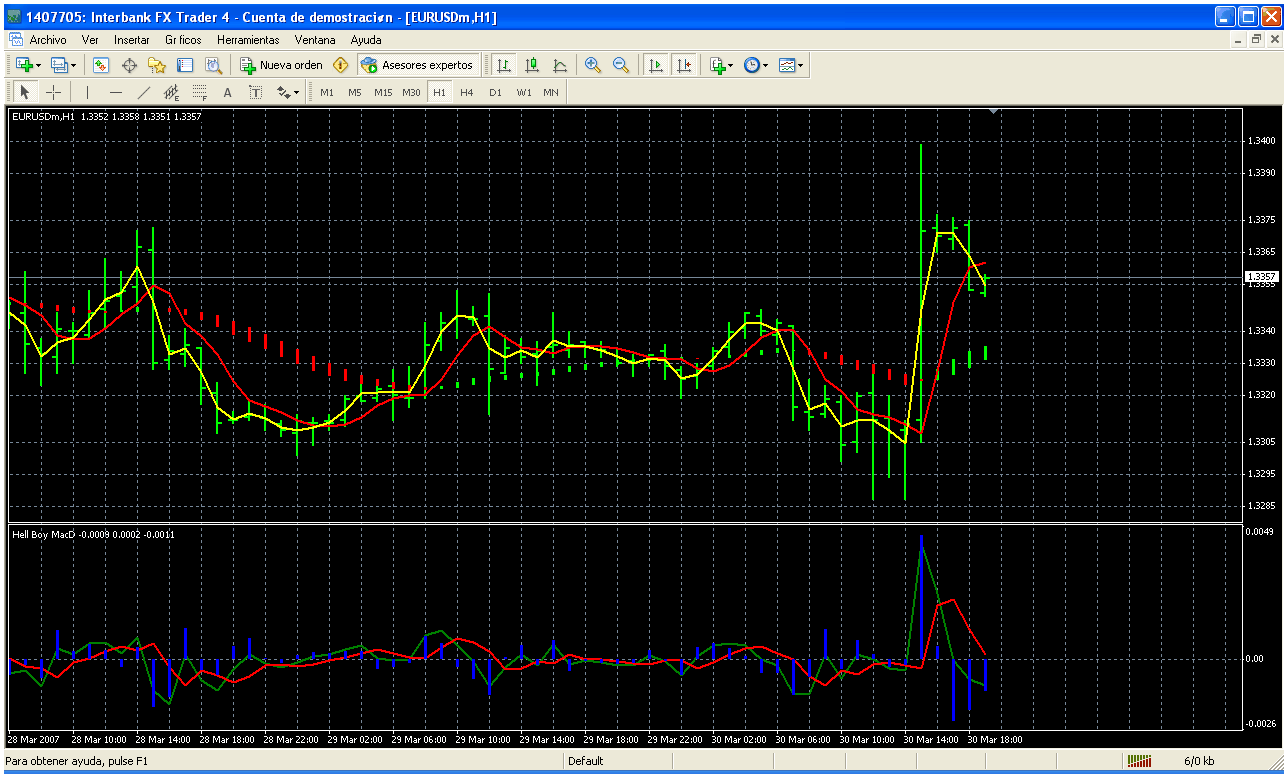Screen dimensions: 1288x774
Task: Select the text label 'A' tool
Action: [x=227, y=92]
